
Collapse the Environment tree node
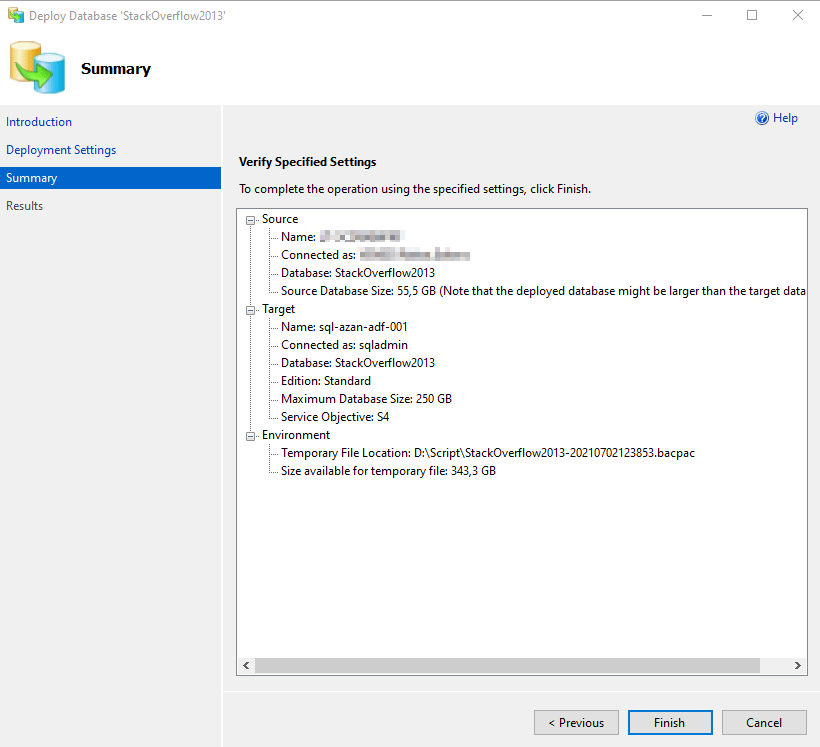tap(250, 435)
